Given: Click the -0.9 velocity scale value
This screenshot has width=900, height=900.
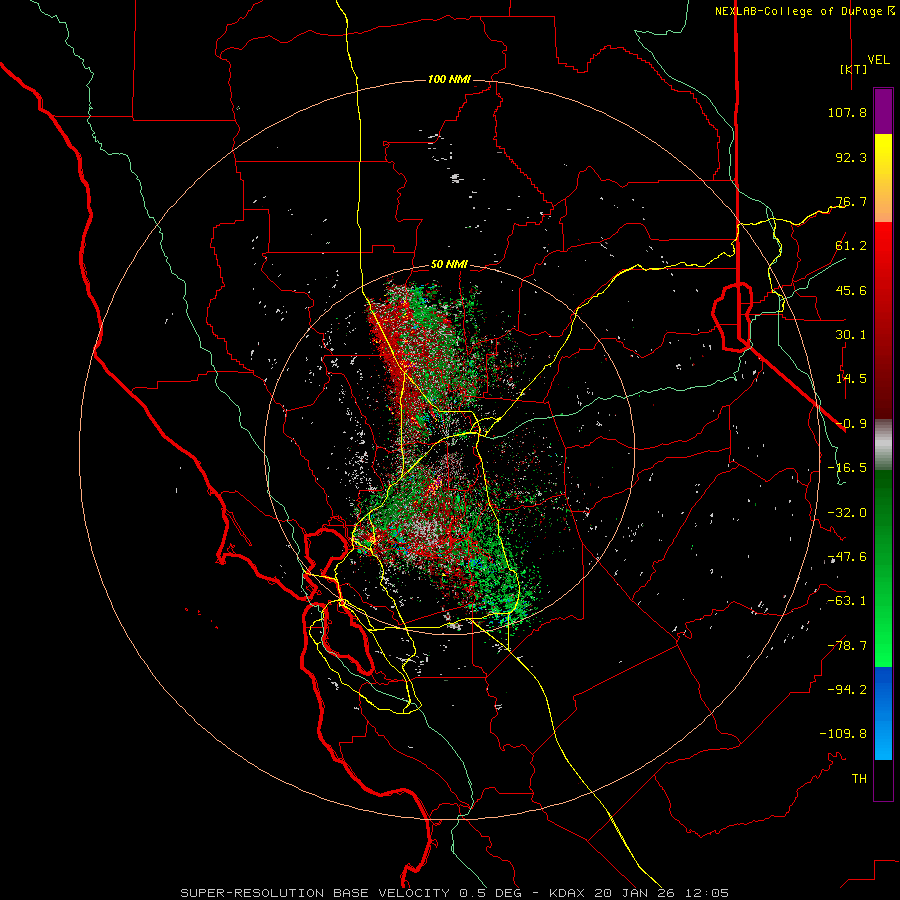Looking at the screenshot, I should click(x=851, y=424).
